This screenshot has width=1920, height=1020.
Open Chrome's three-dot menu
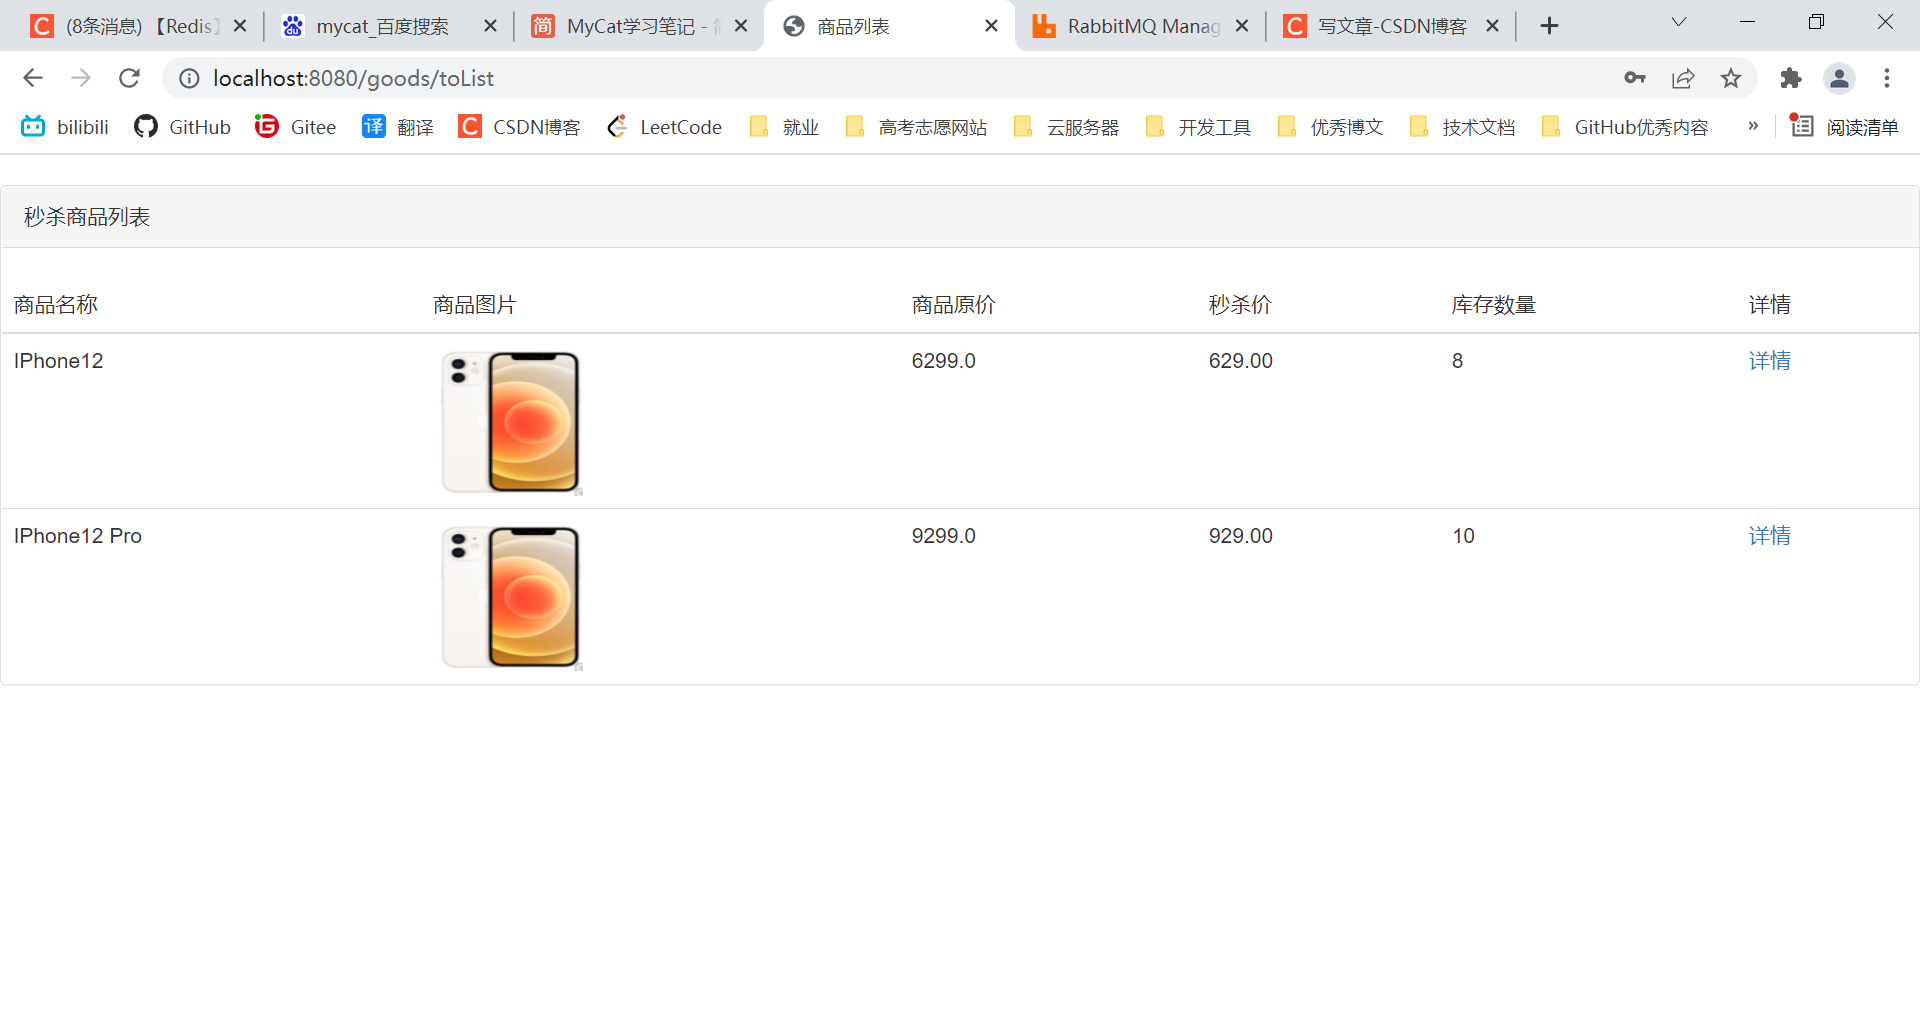pos(1887,78)
